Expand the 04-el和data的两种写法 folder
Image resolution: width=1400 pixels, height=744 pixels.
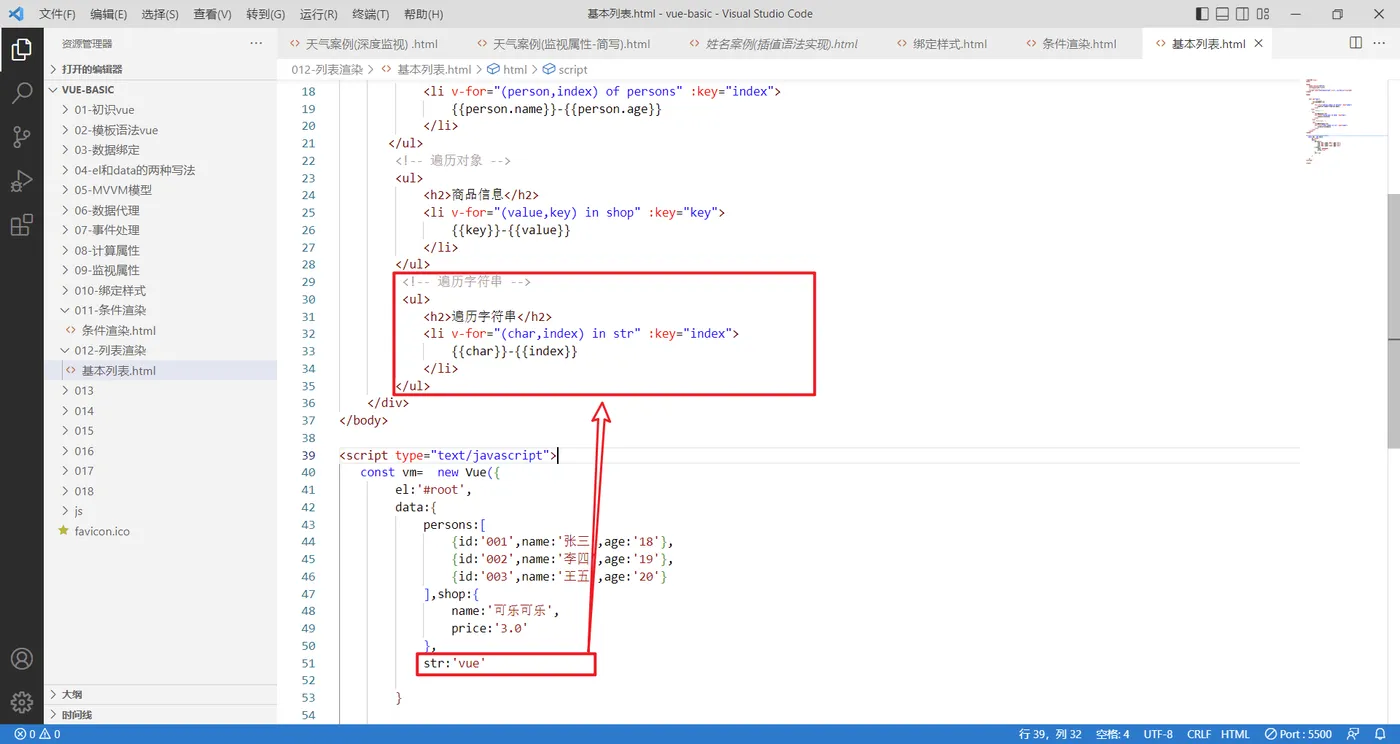[160, 170]
